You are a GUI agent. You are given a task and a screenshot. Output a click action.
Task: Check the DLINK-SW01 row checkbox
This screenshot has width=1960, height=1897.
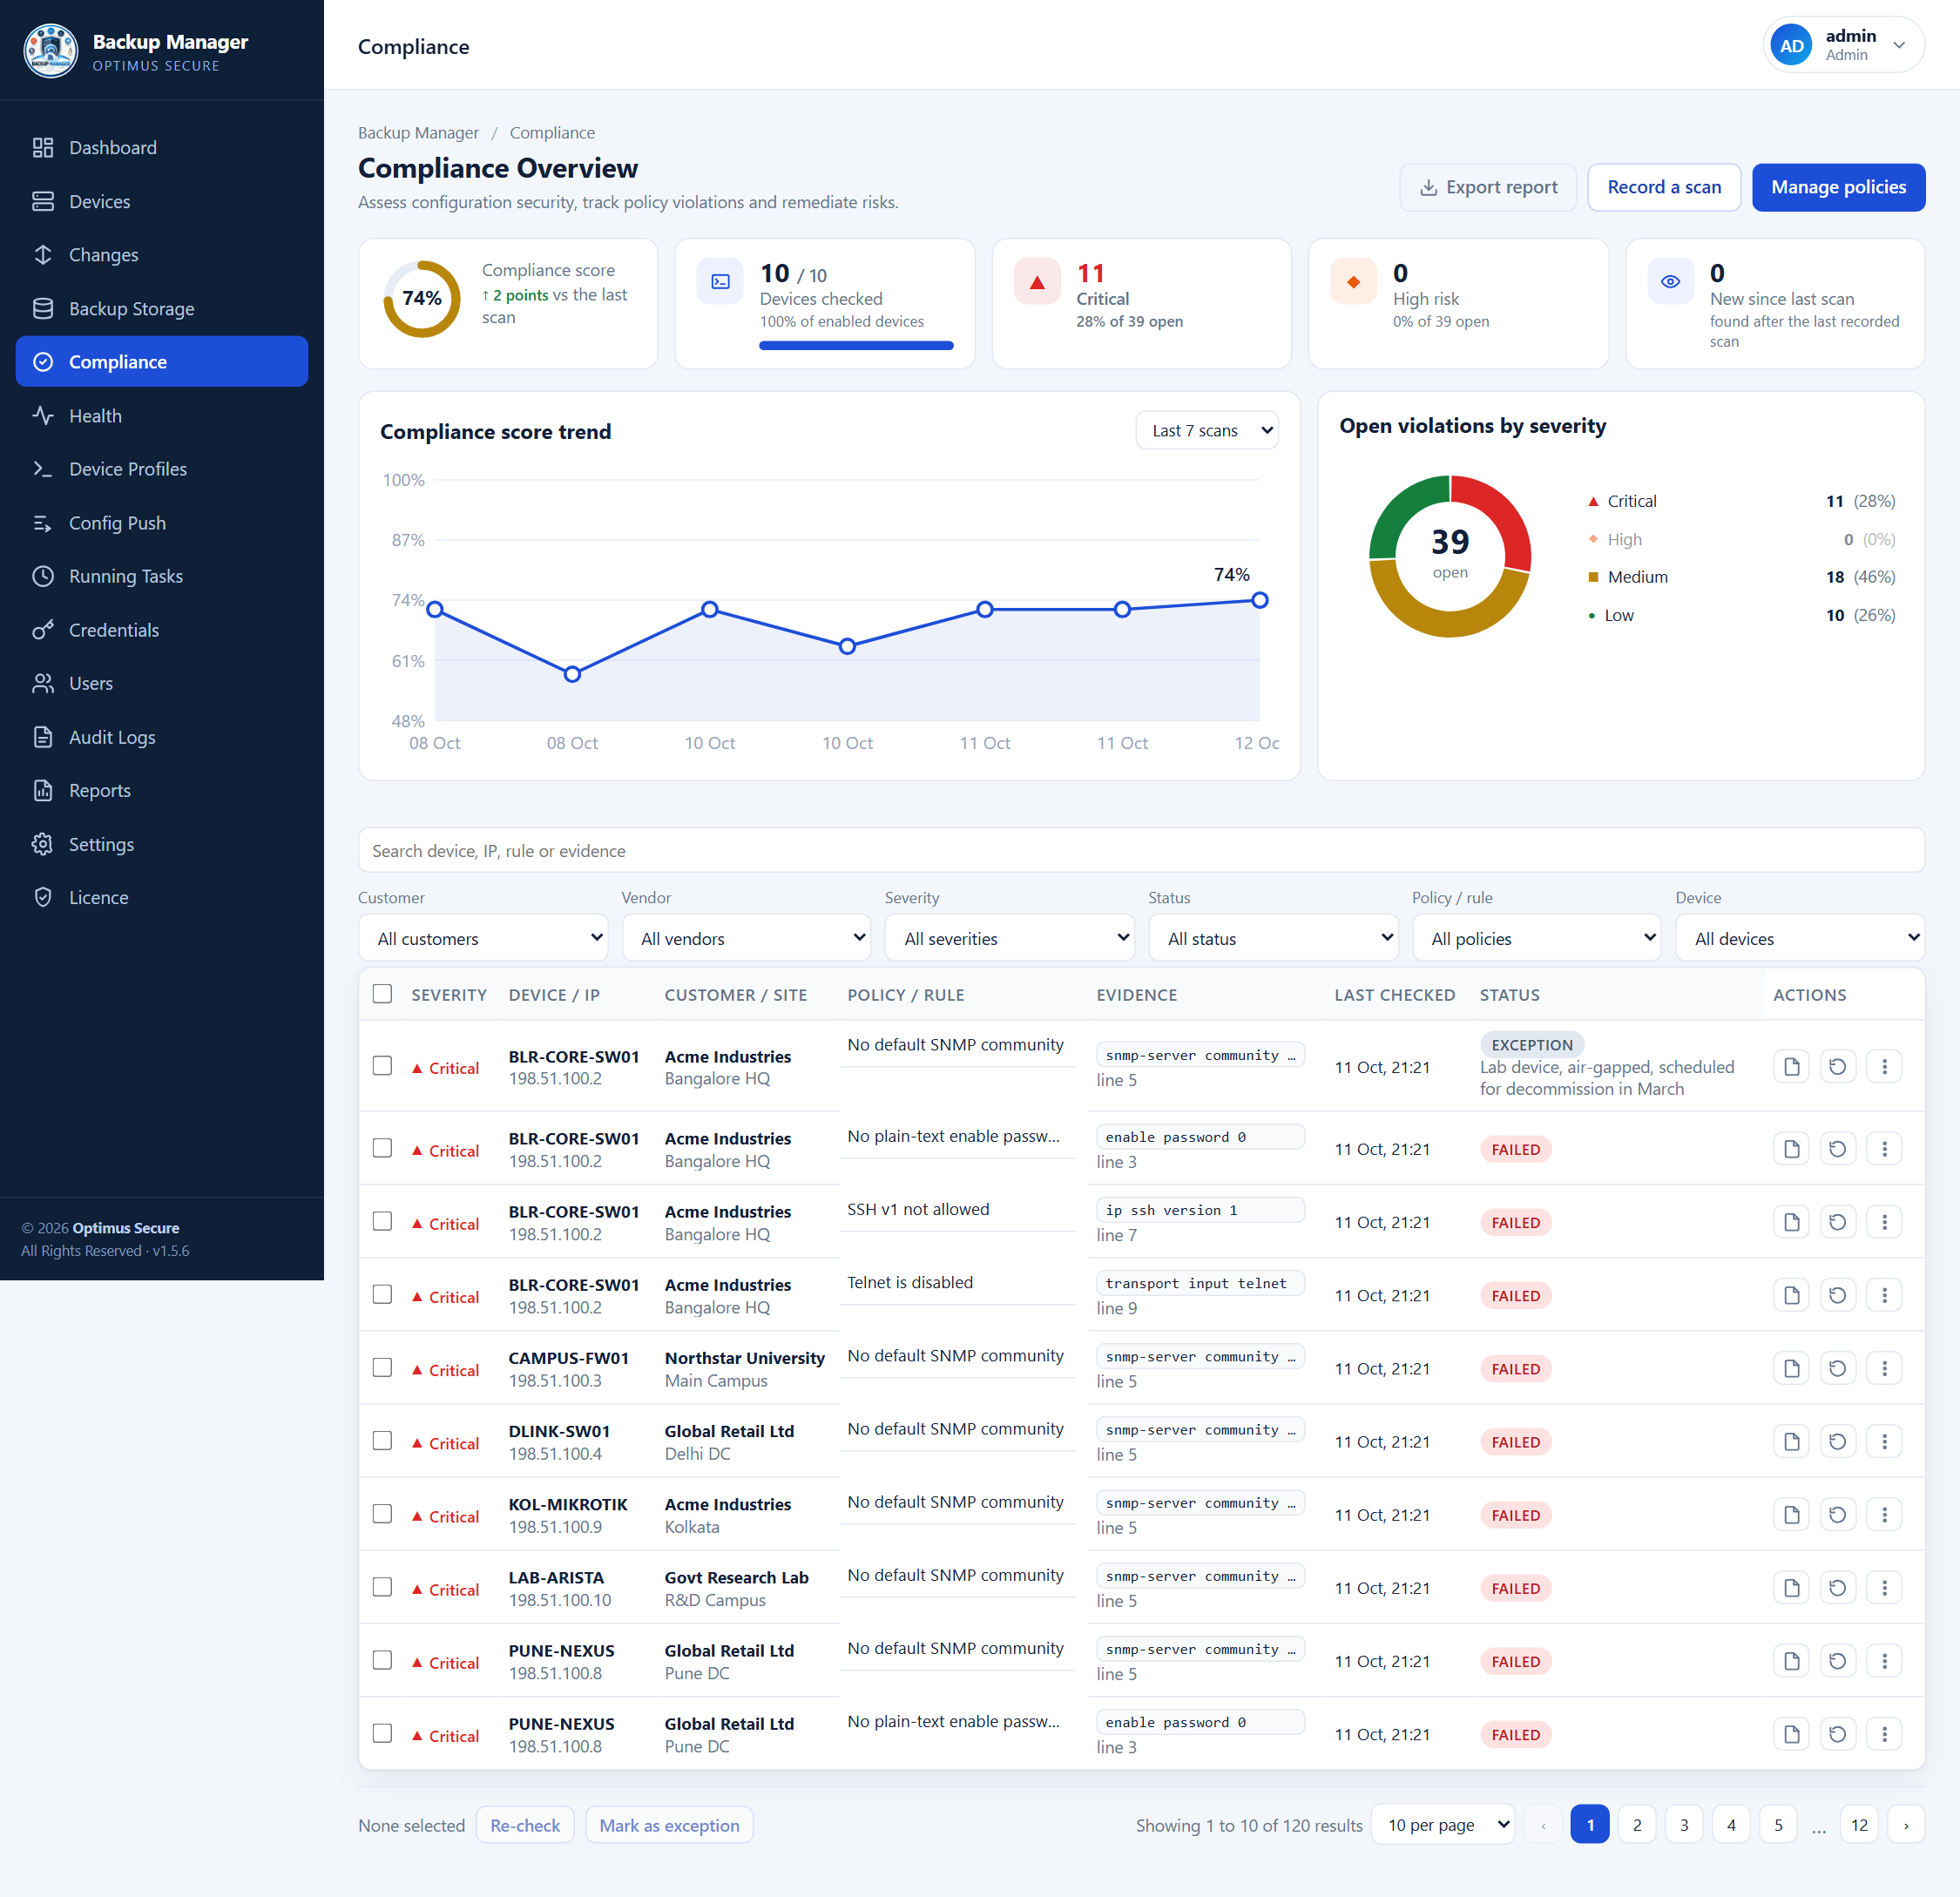click(x=382, y=1440)
